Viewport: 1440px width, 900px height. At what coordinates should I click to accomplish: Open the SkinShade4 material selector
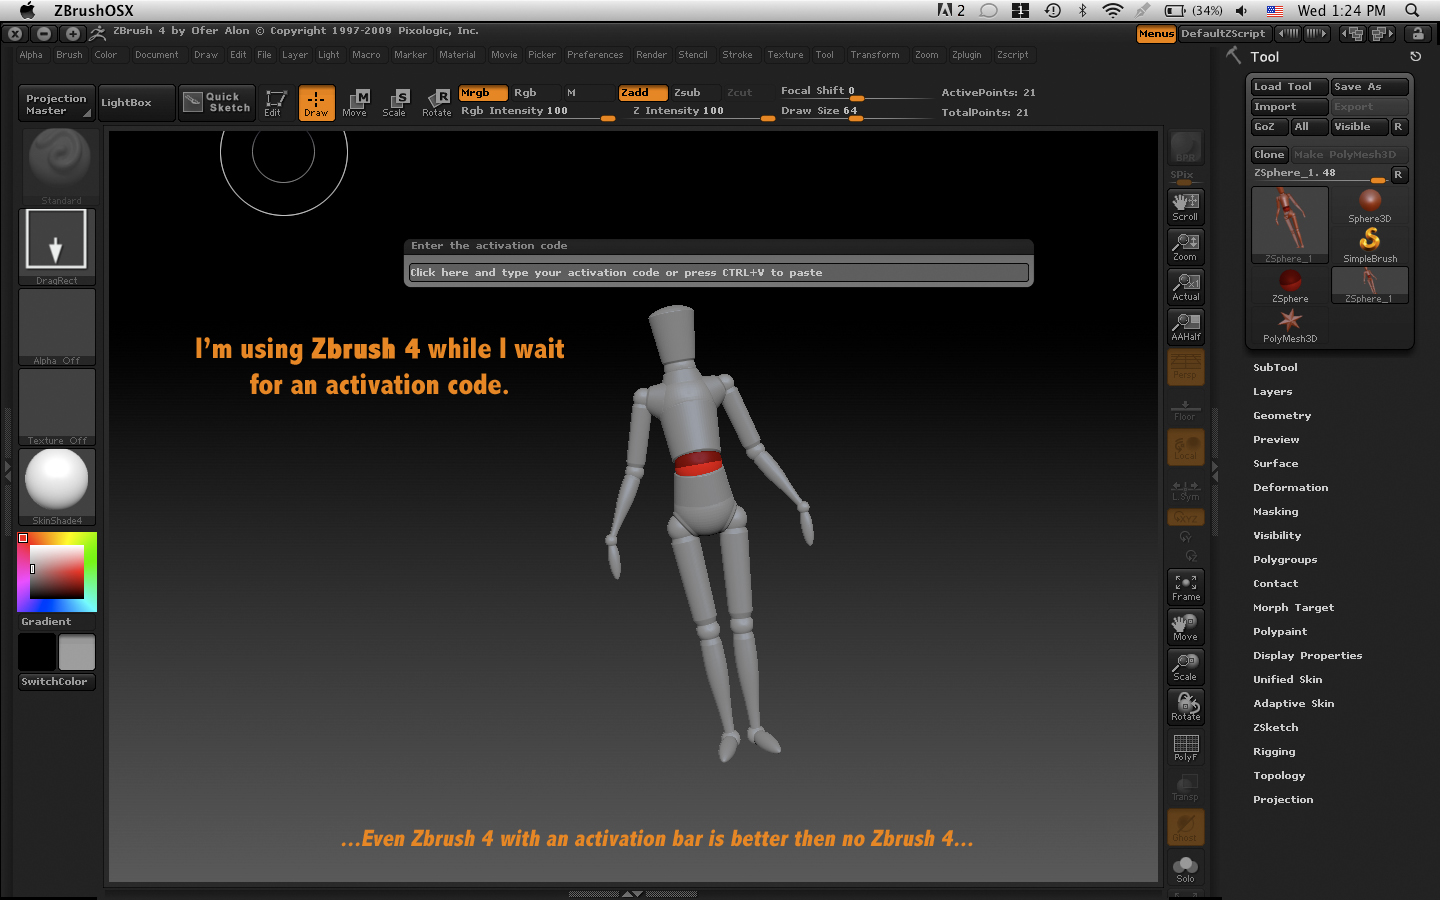[x=57, y=487]
